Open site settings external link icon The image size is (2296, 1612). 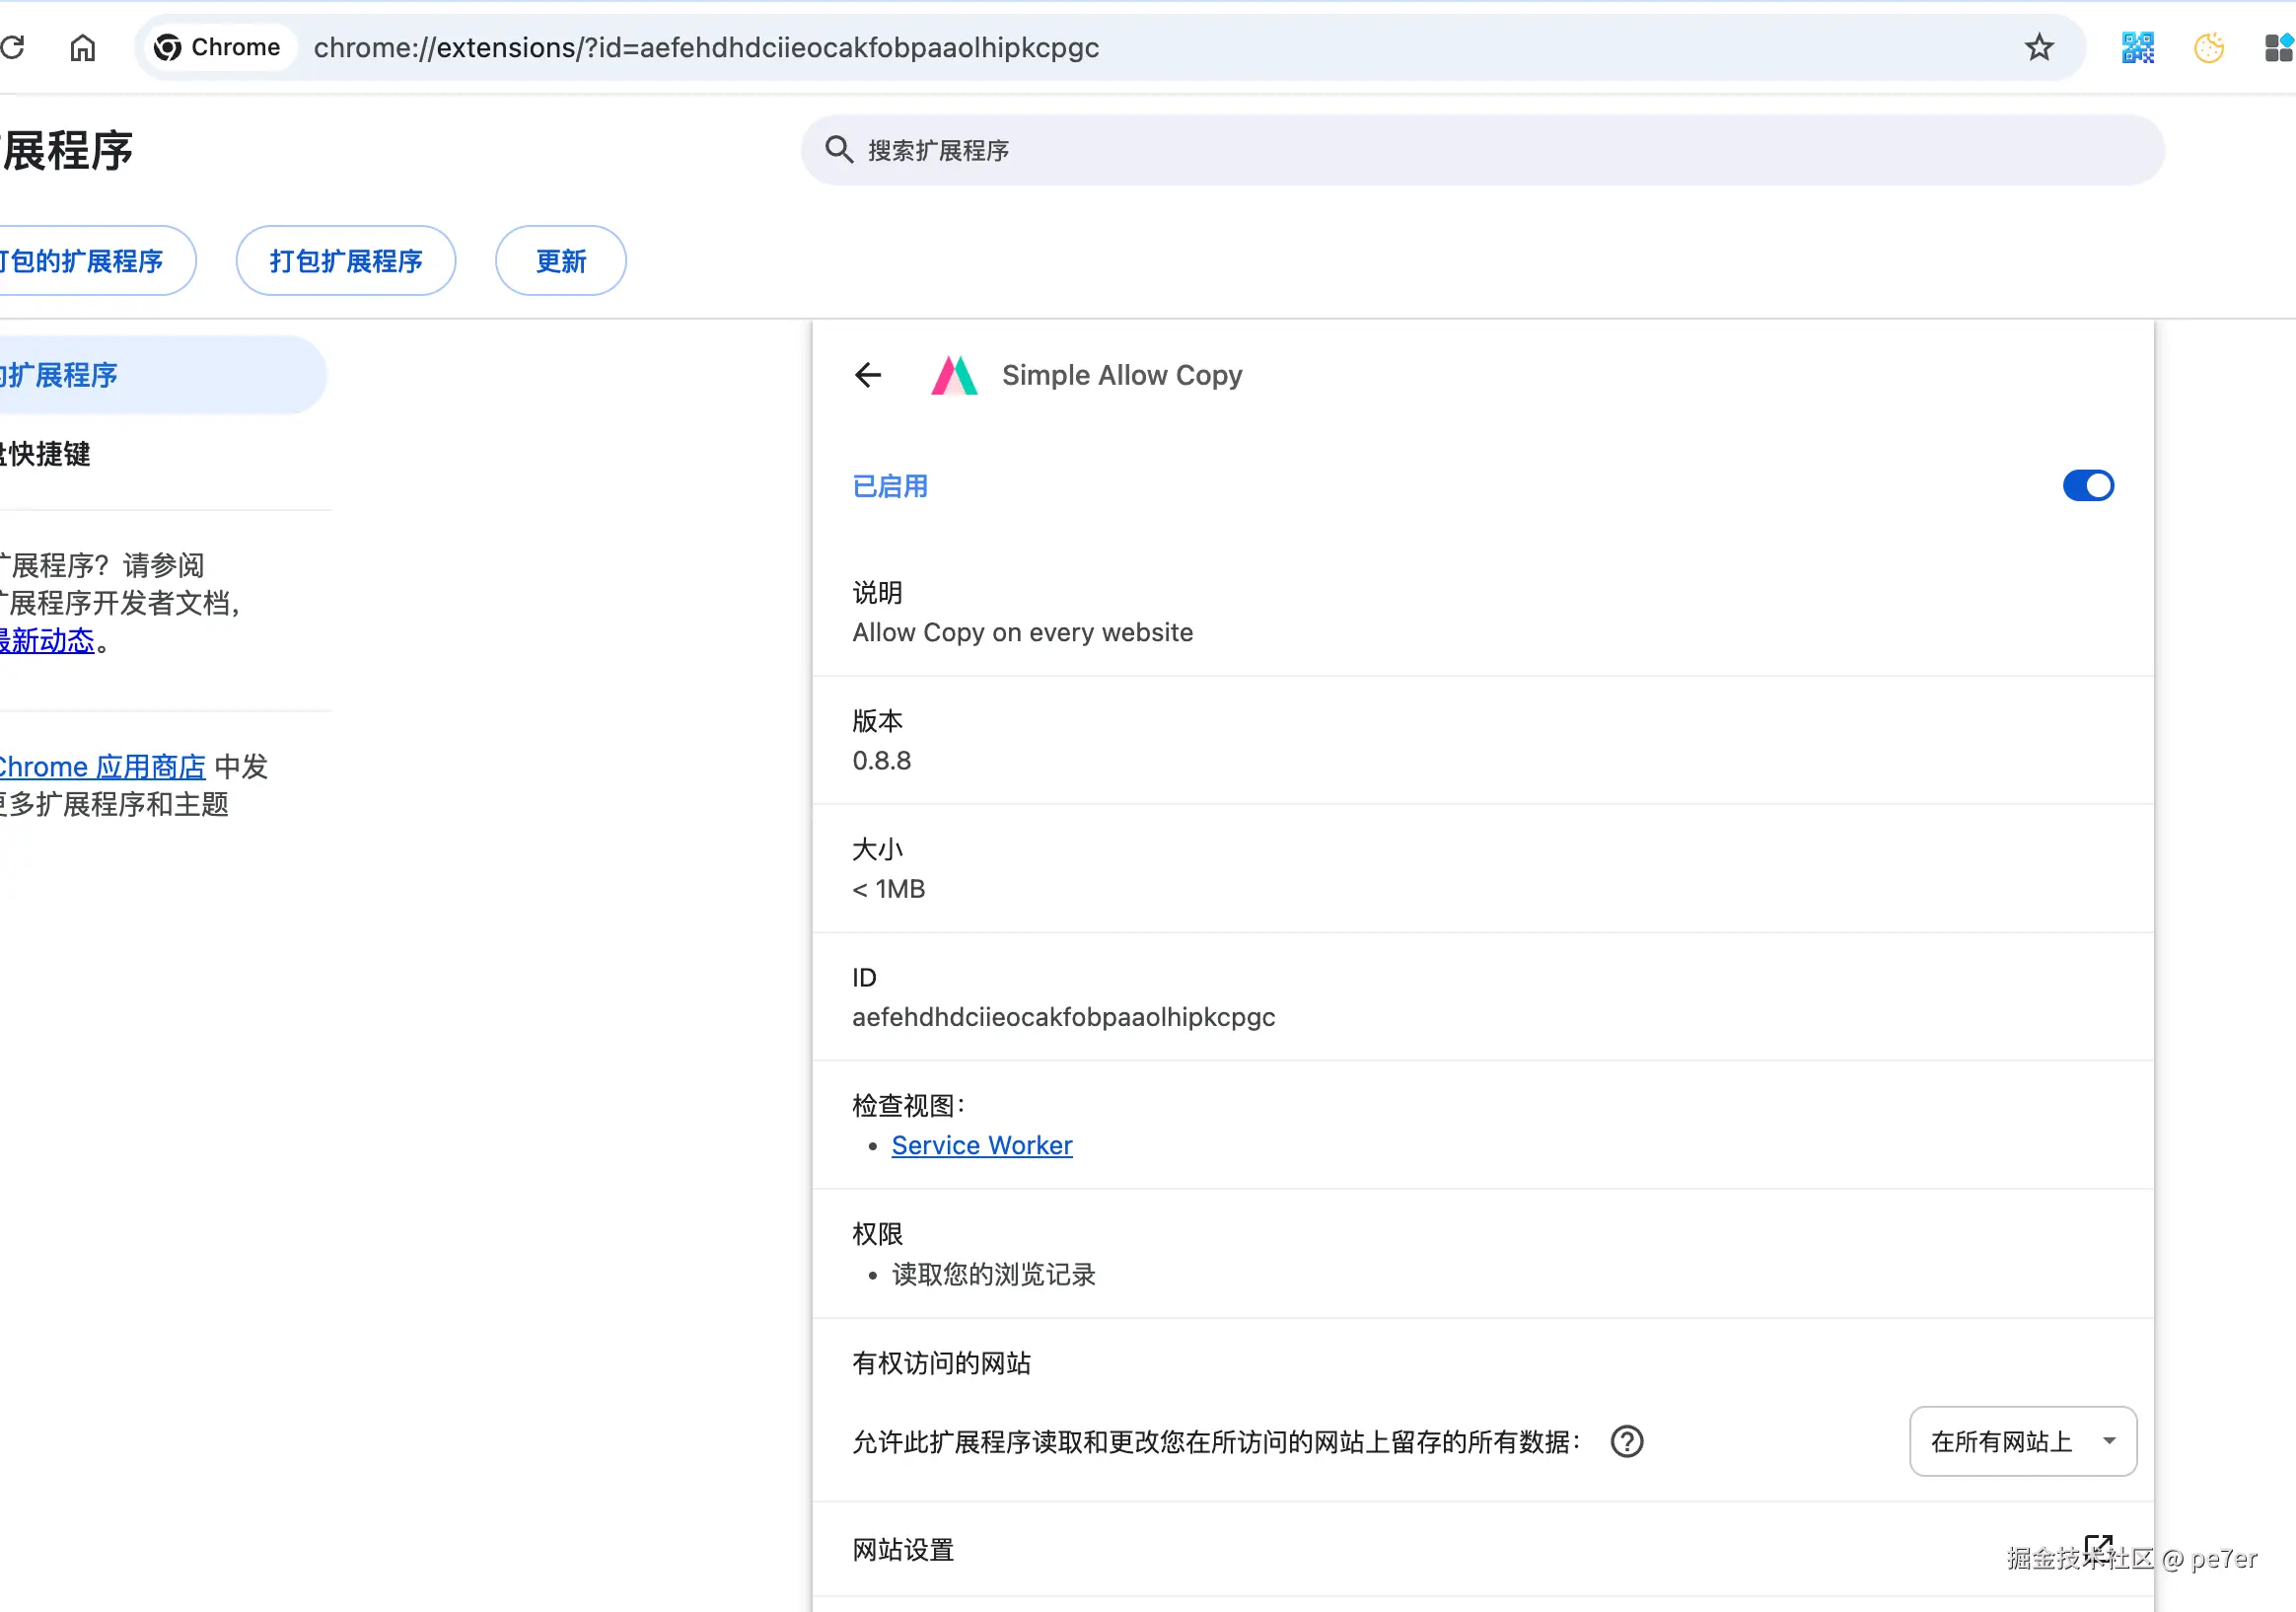(x=2098, y=1547)
